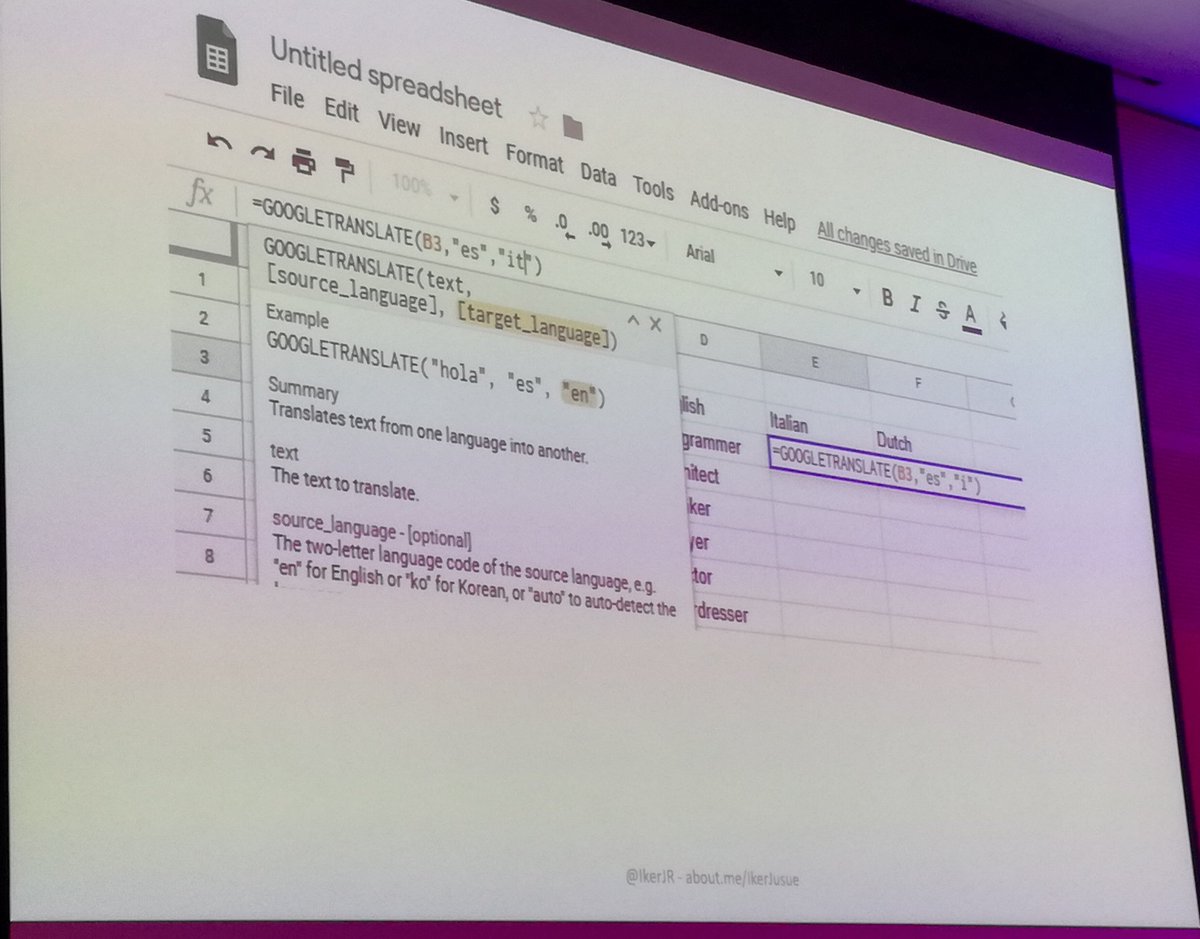
Task: Move spreadsheet using folder icon
Action: (572, 127)
